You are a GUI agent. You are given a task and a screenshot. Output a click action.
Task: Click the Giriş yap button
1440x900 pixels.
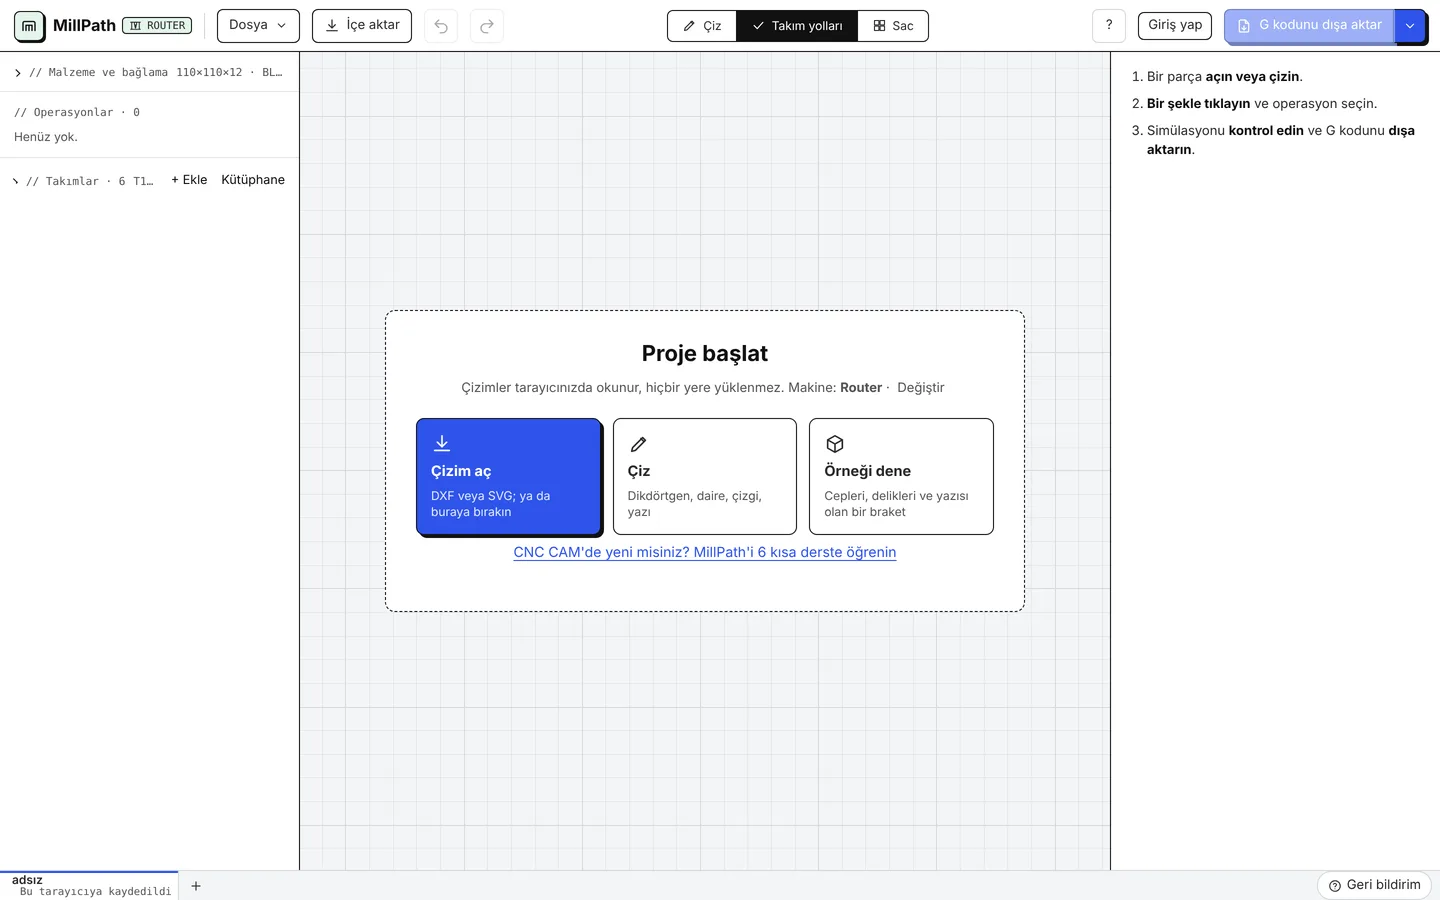(1175, 26)
